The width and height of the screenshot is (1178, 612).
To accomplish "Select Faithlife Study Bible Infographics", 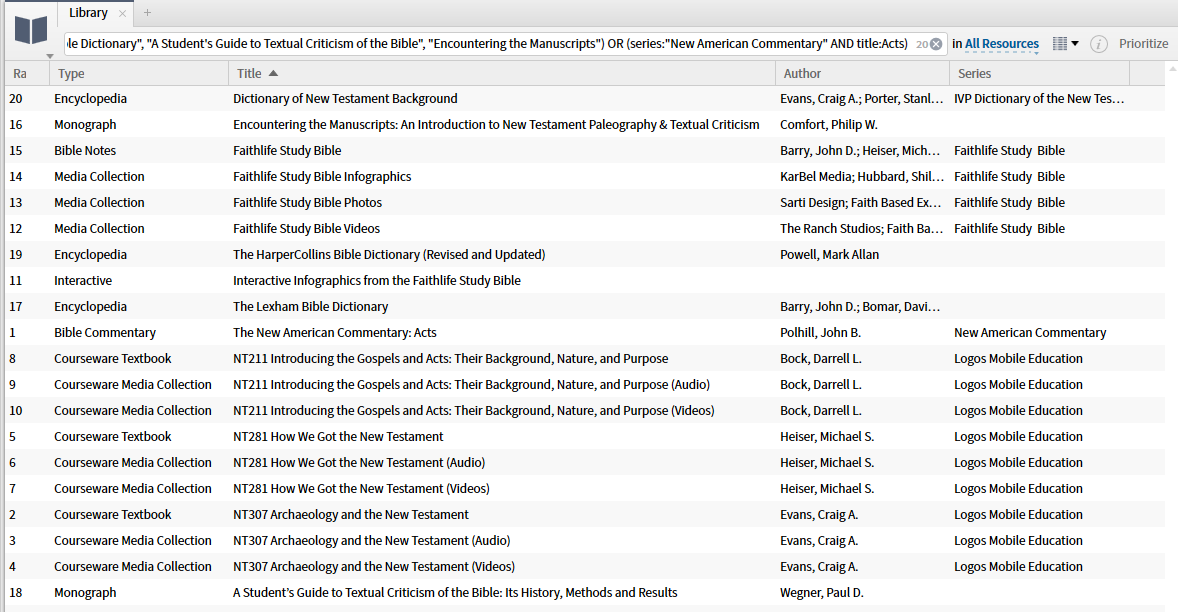I will pyautogui.click(x=322, y=176).
